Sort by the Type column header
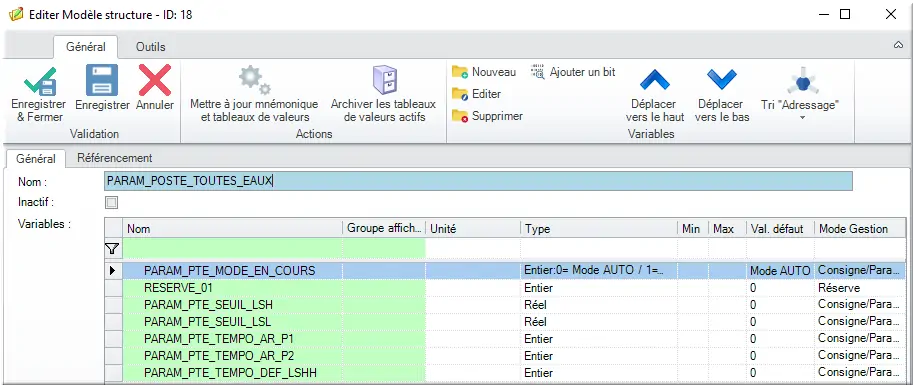 (x=599, y=229)
